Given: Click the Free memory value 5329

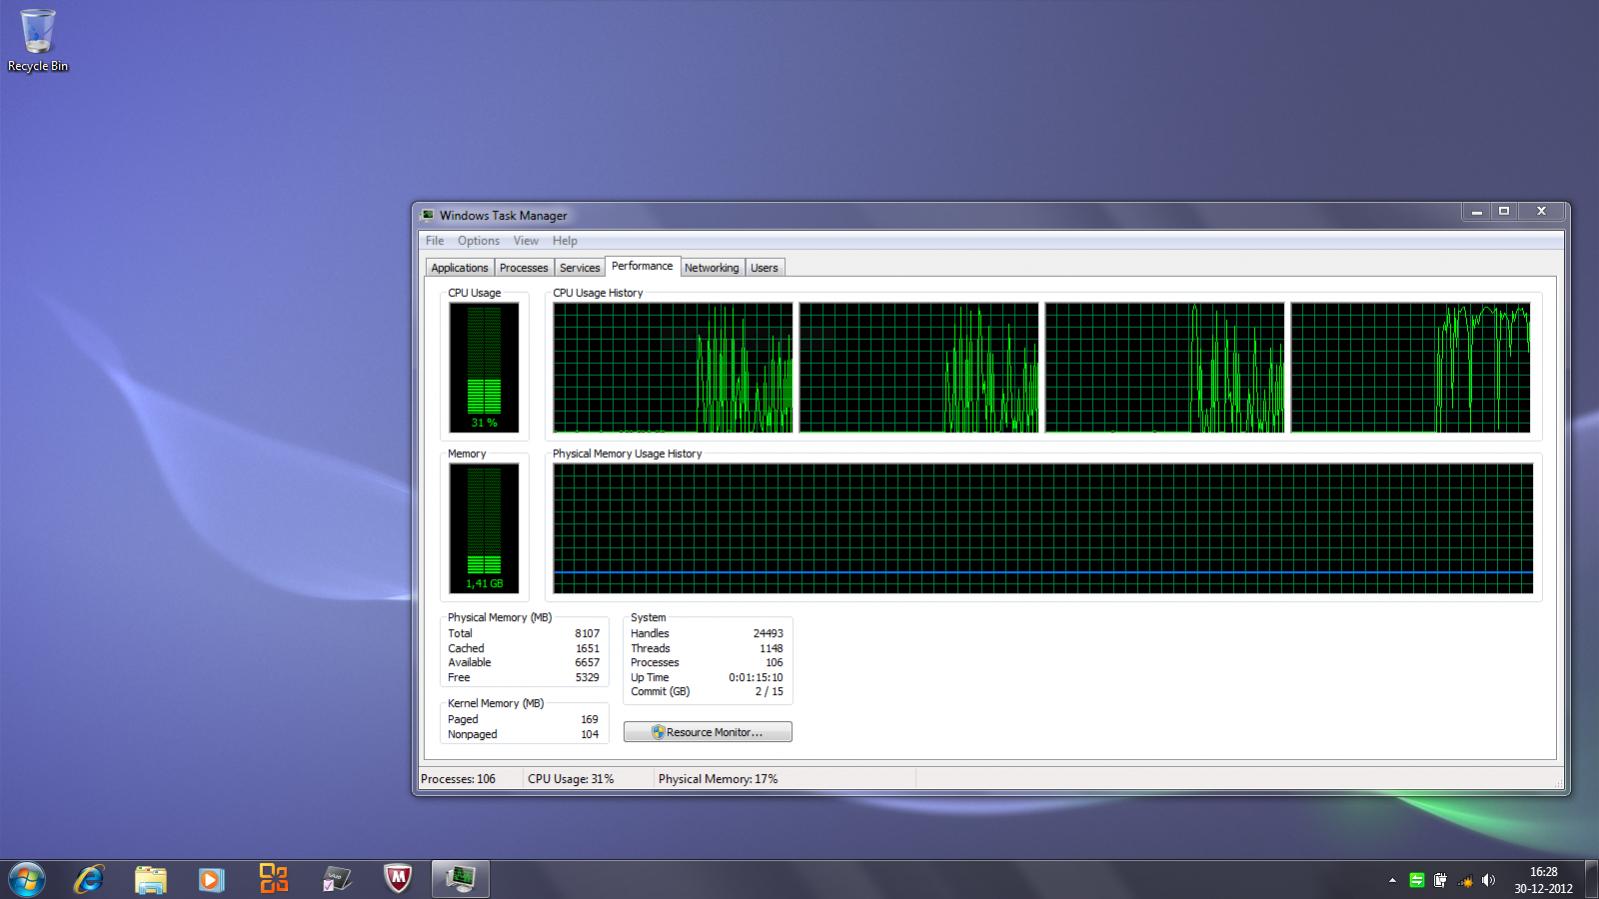Looking at the screenshot, I should point(587,678).
